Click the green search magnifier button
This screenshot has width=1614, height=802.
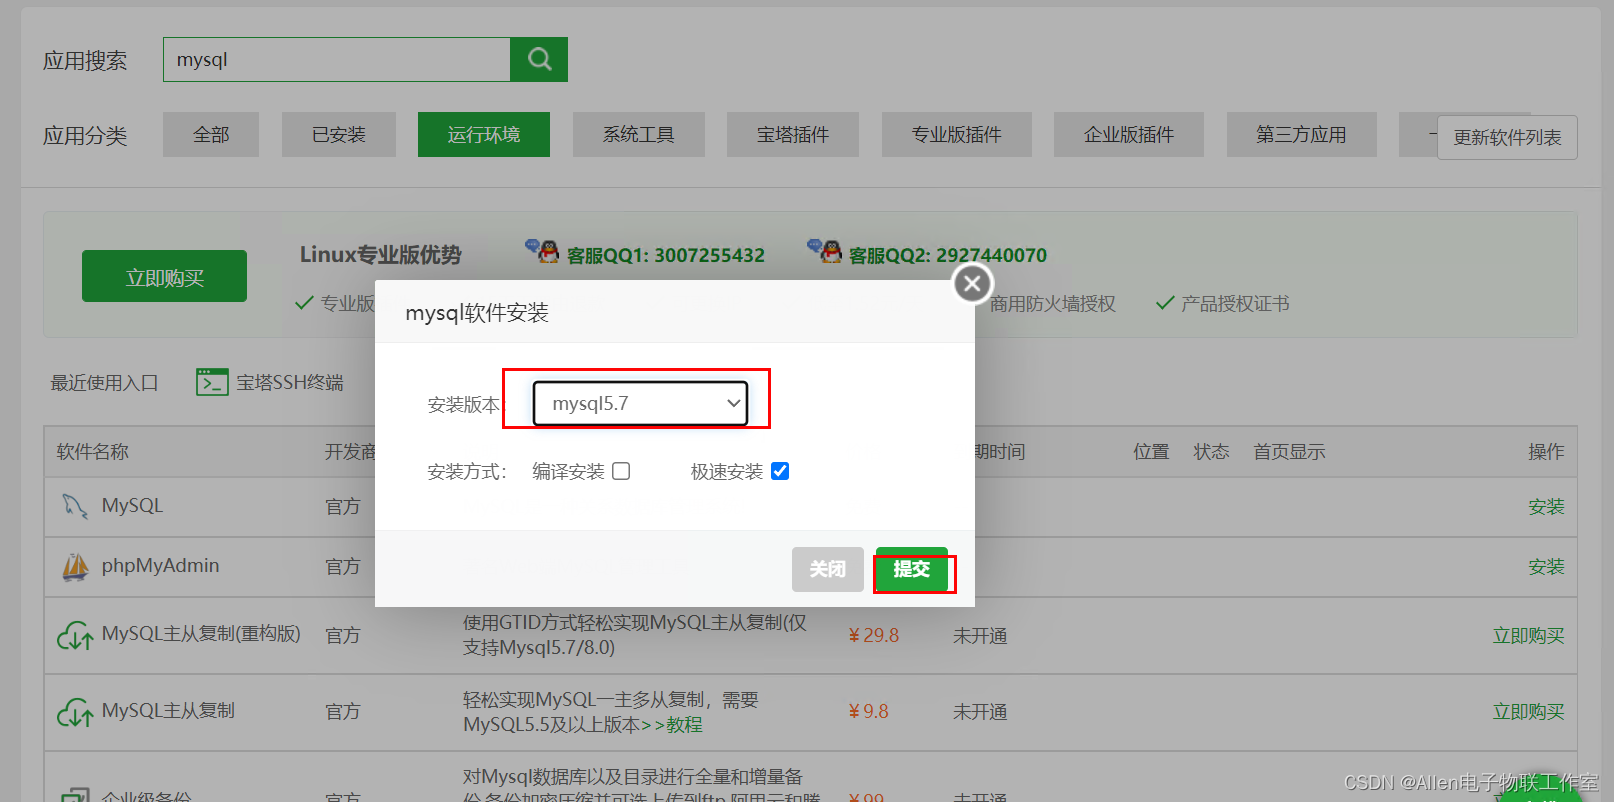point(539,59)
